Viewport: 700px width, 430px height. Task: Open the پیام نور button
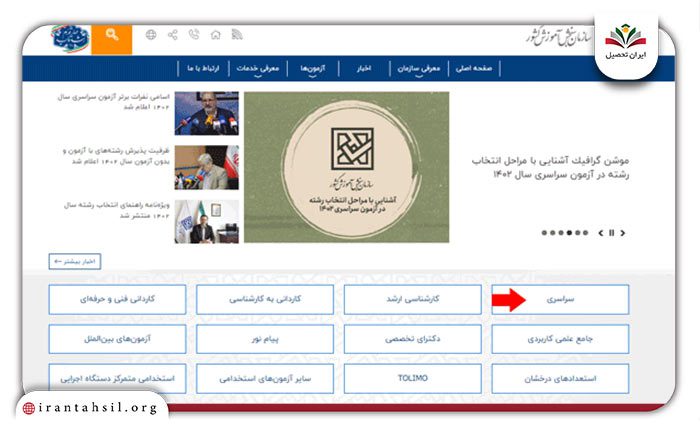[x=265, y=339]
